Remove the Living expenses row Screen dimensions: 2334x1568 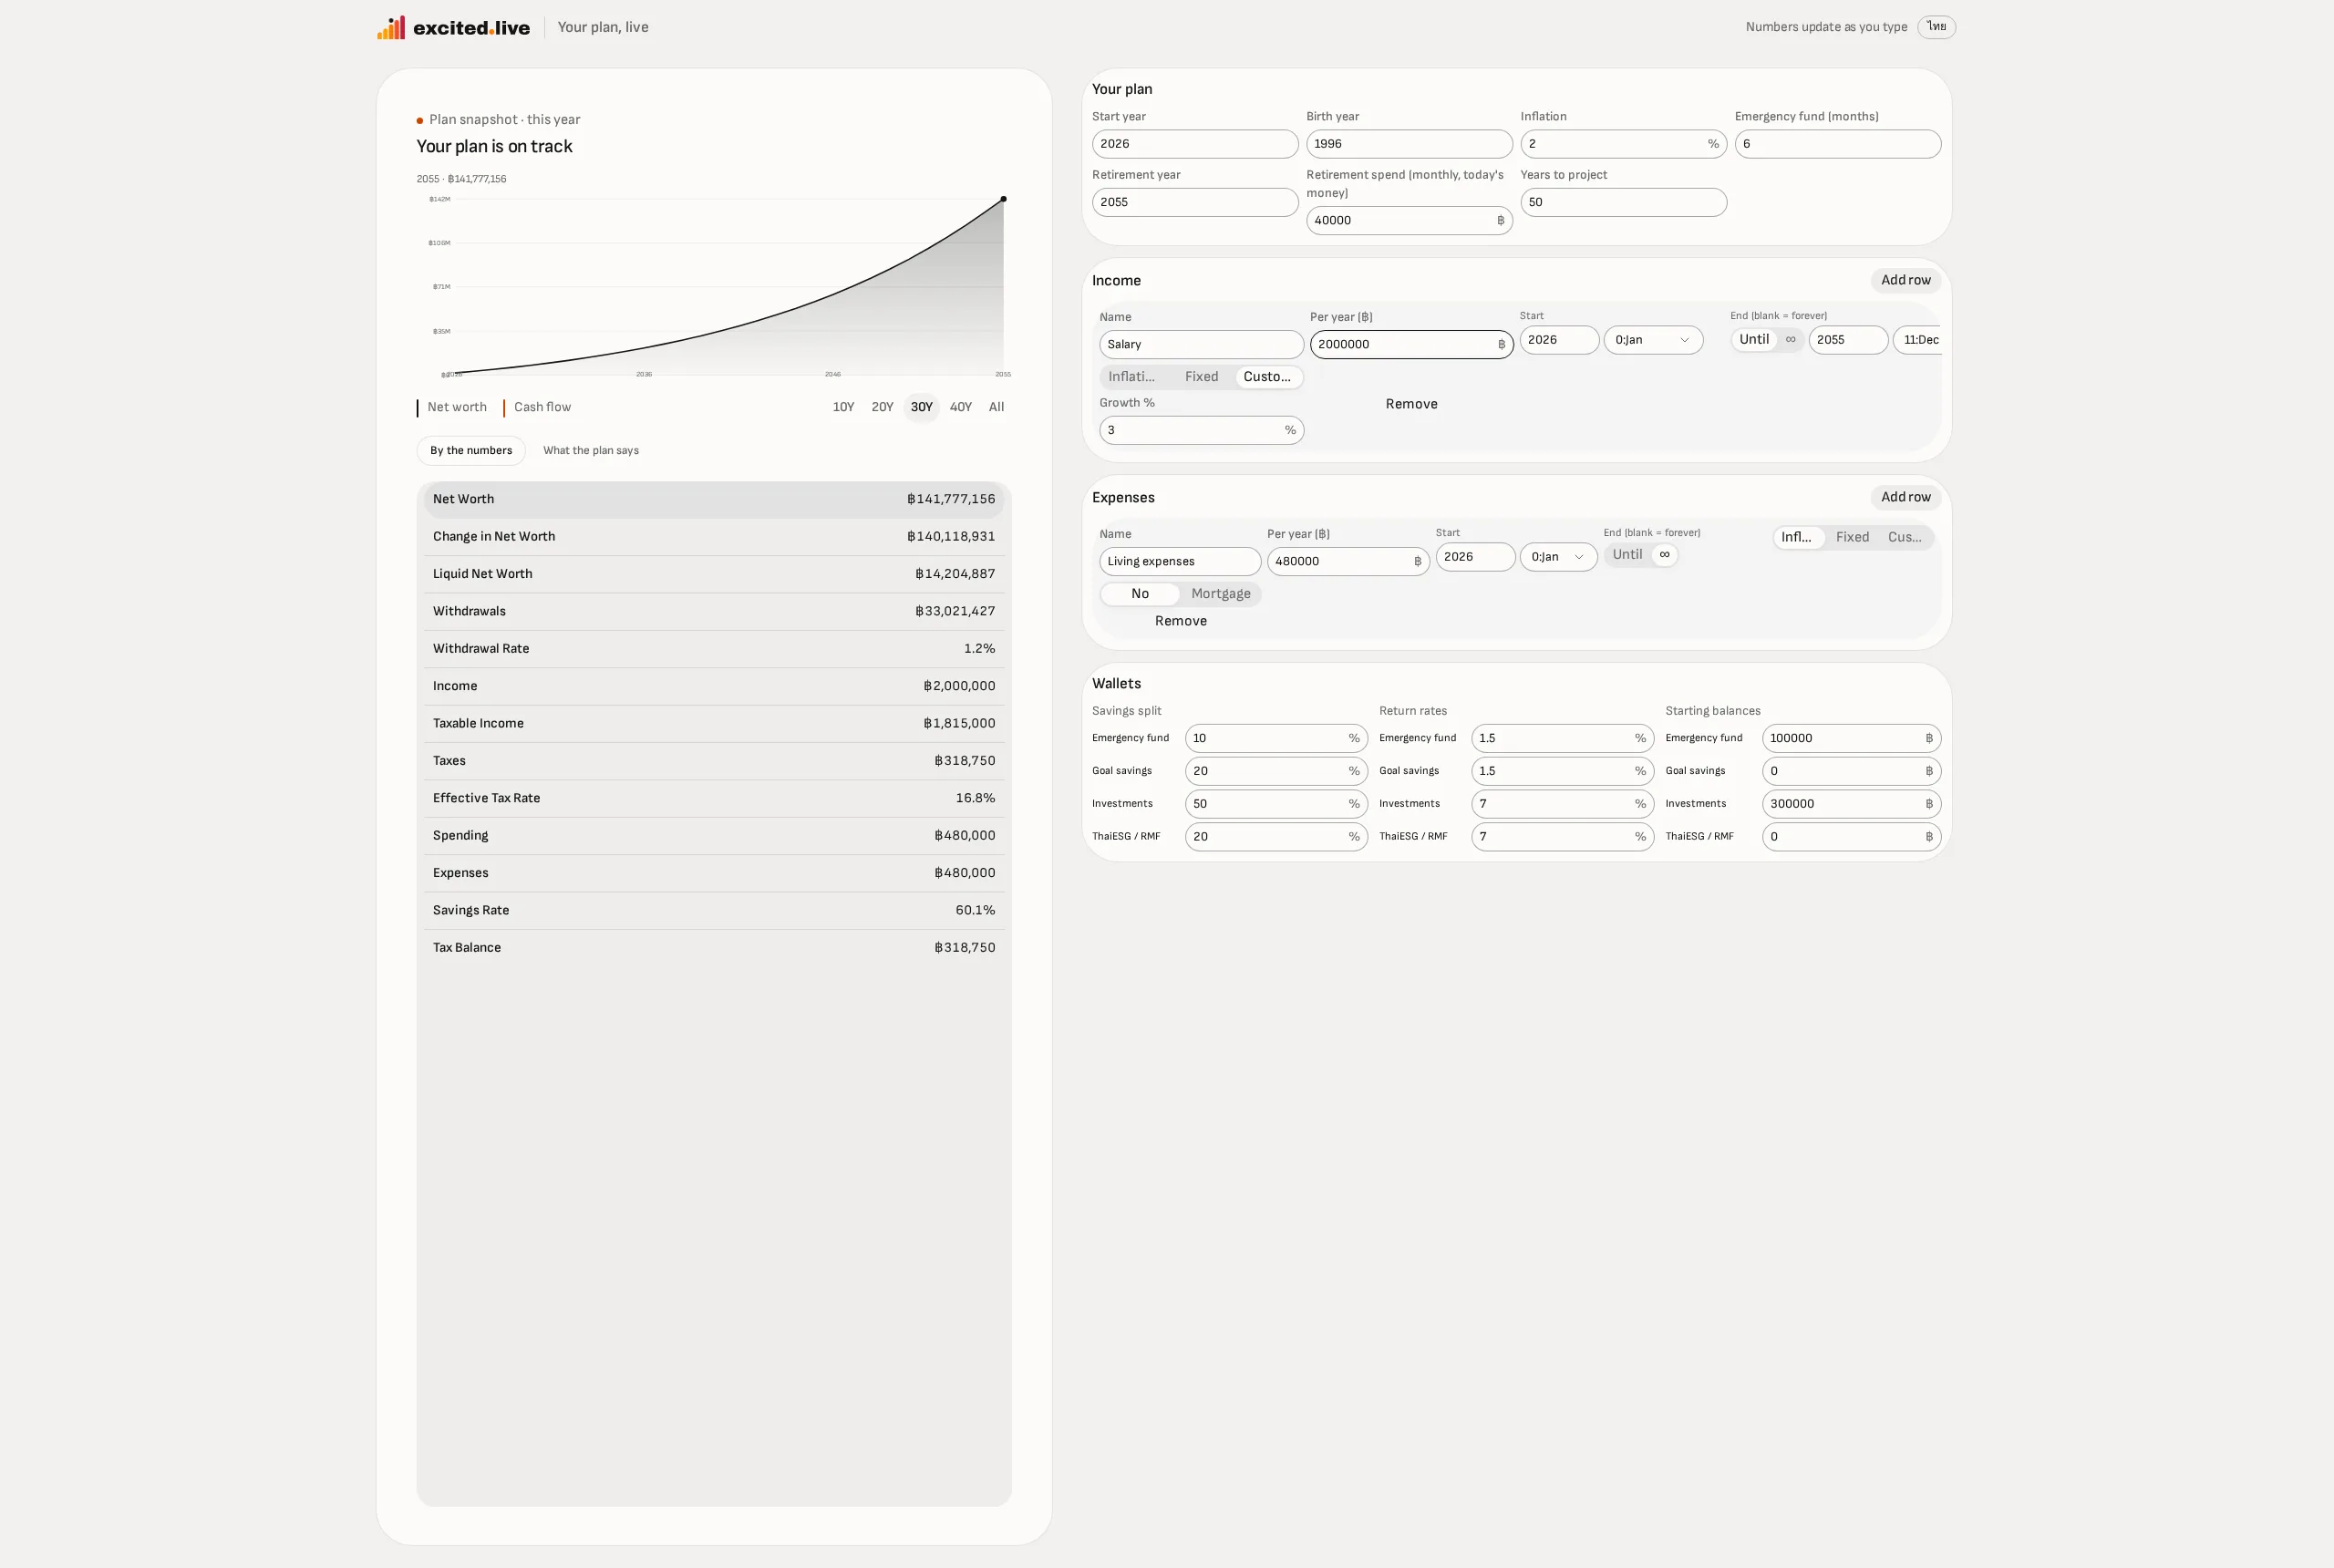[x=1180, y=621]
